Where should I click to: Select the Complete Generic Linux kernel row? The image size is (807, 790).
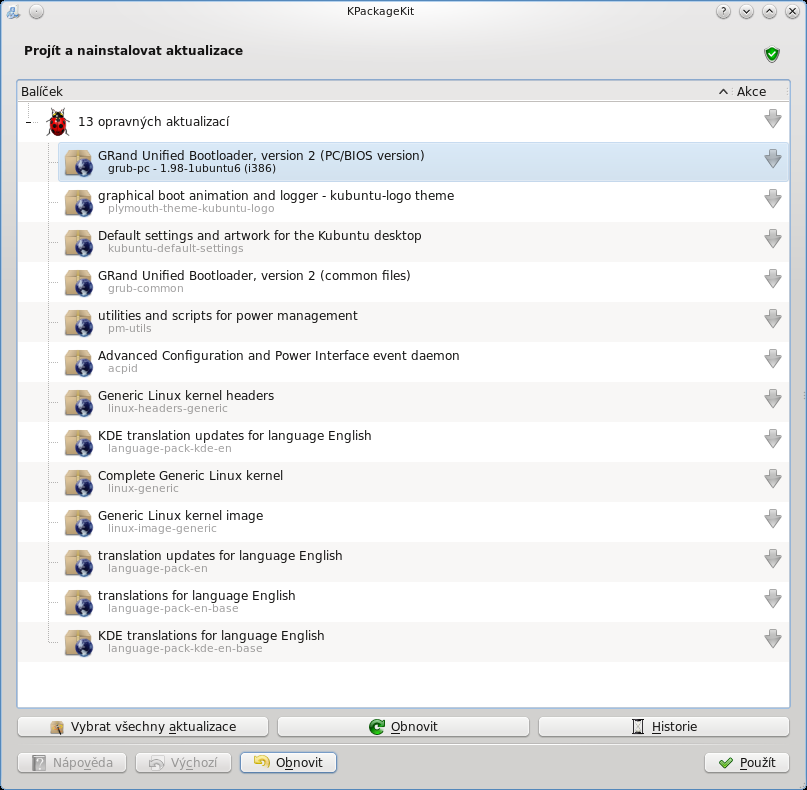tap(423, 482)
